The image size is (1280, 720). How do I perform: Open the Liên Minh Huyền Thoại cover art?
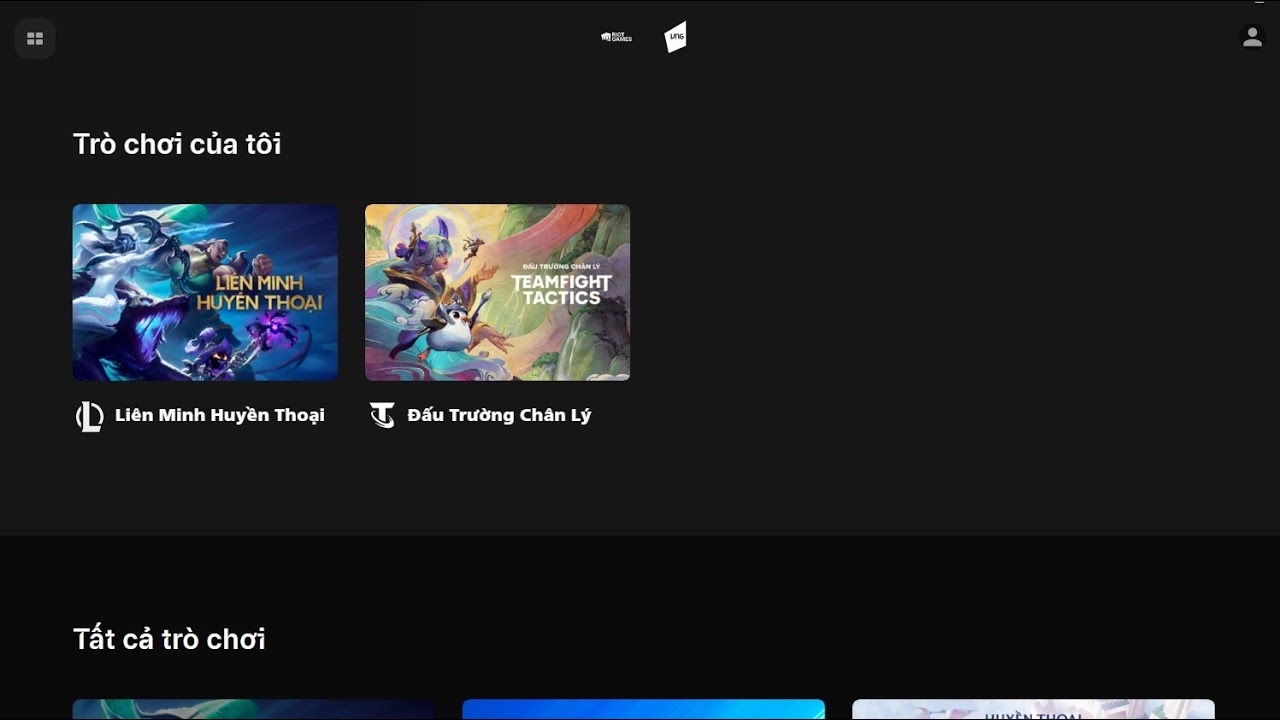click(x=205, y=292)
